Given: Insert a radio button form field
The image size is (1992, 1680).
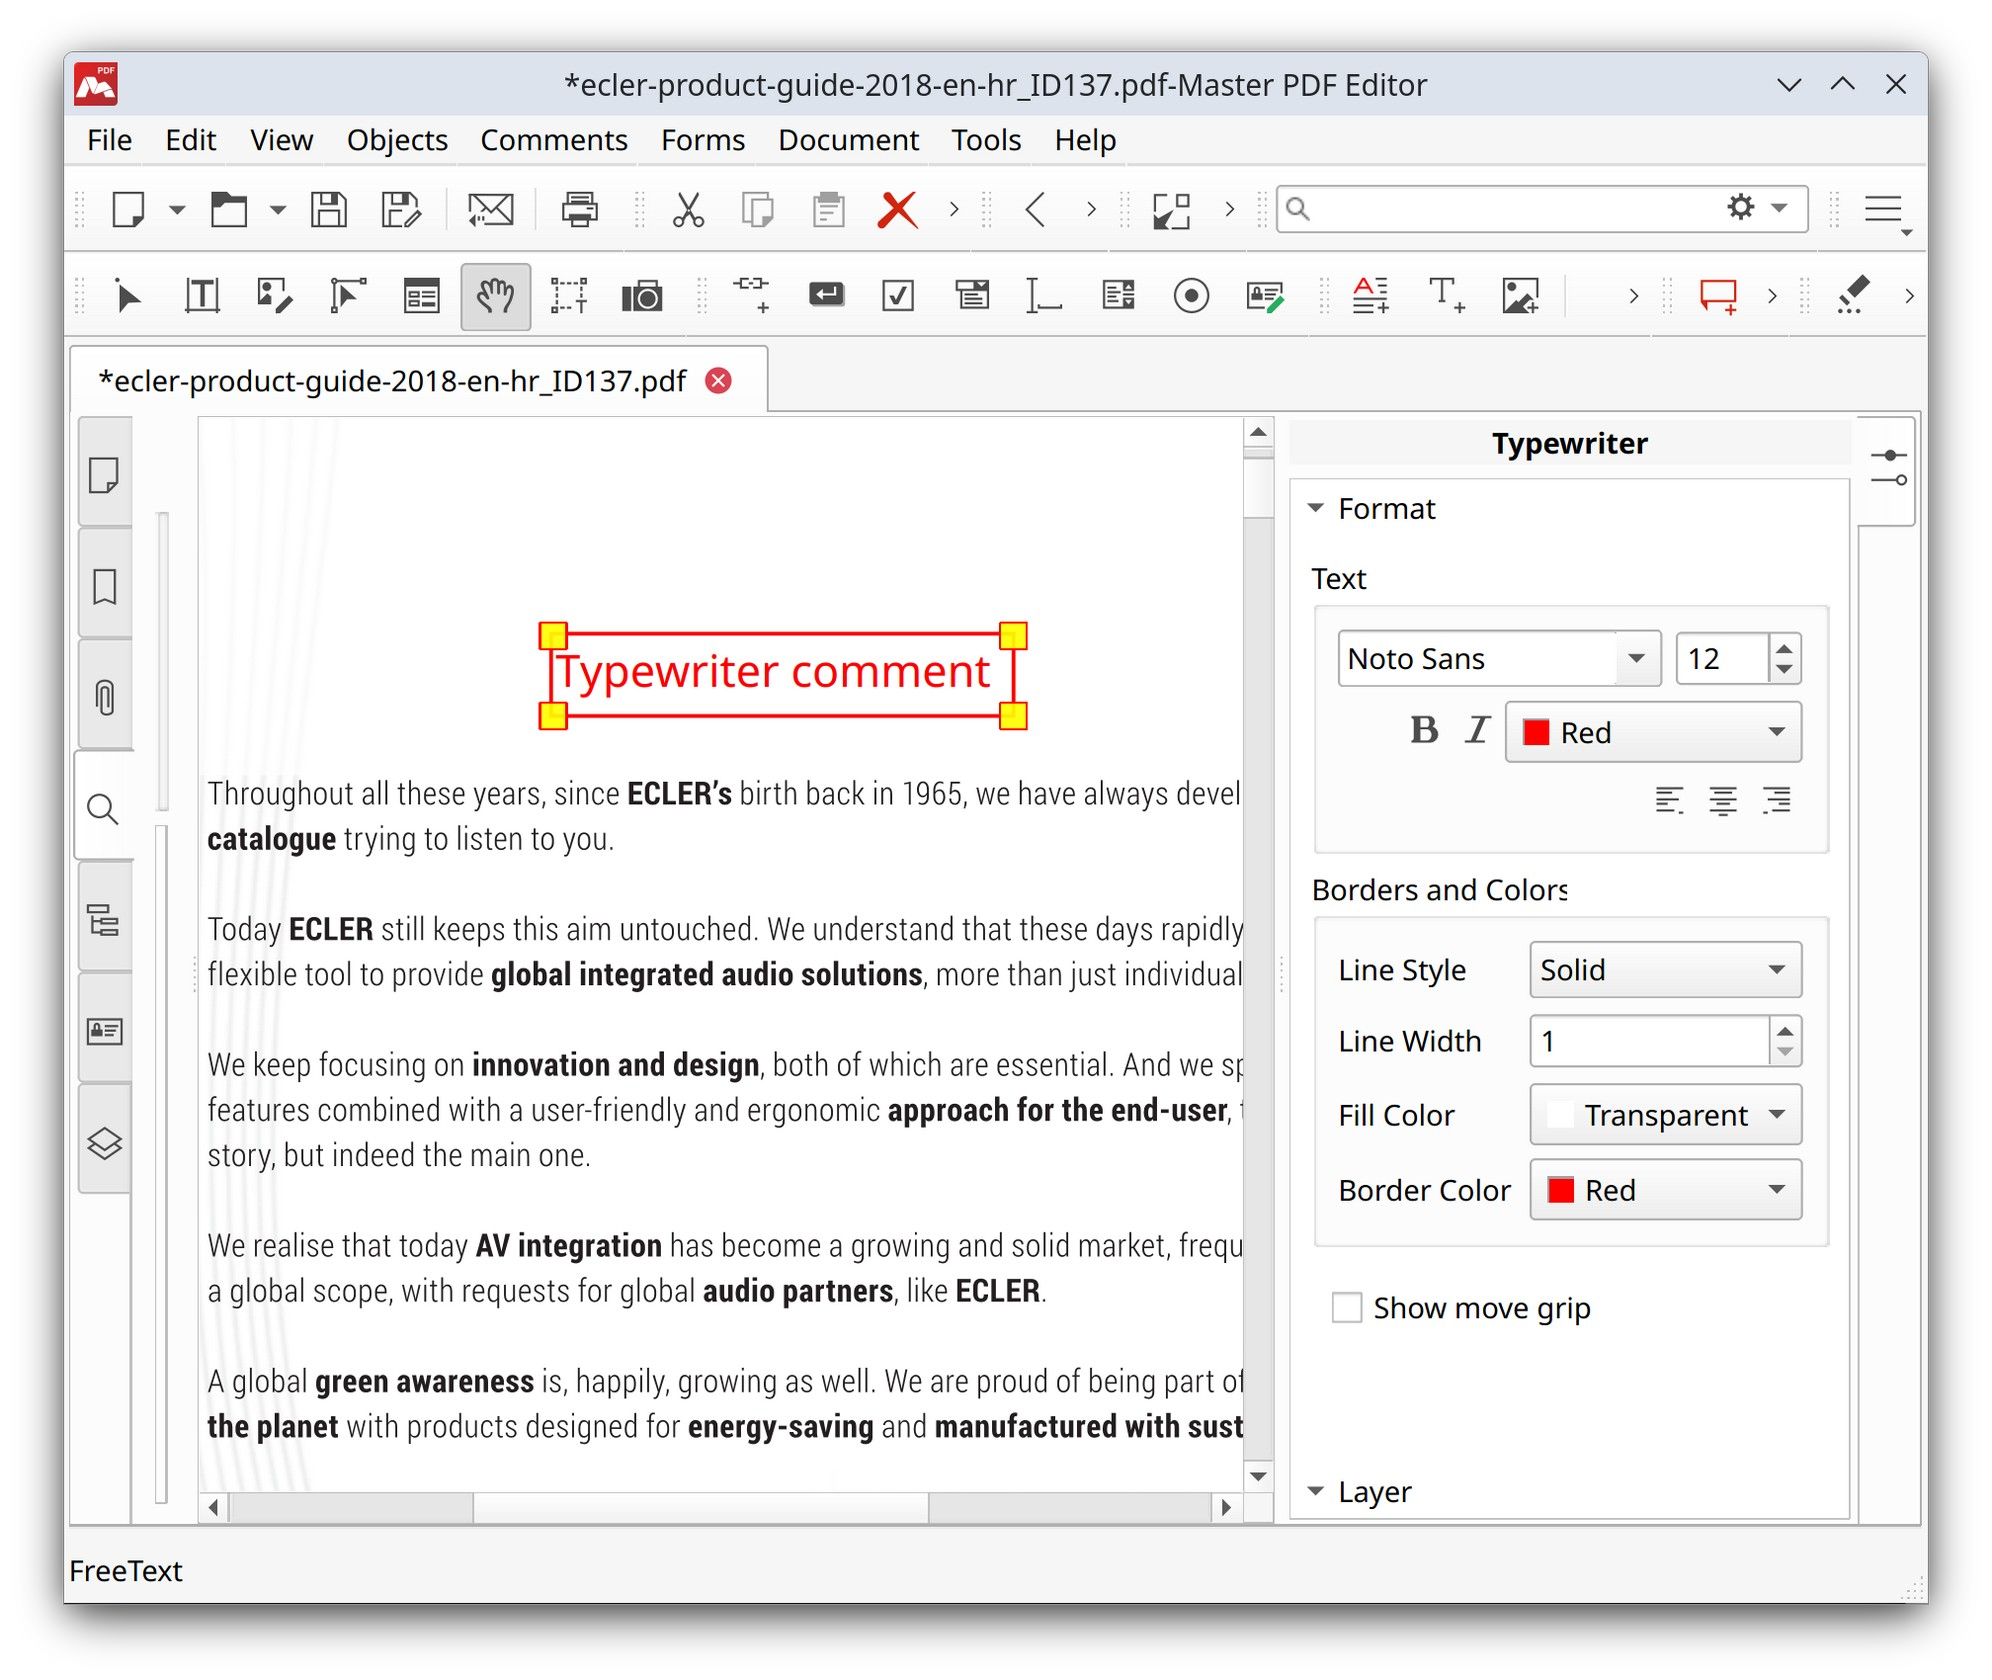Looking at the screenshot, I should tap(1191, 296).
